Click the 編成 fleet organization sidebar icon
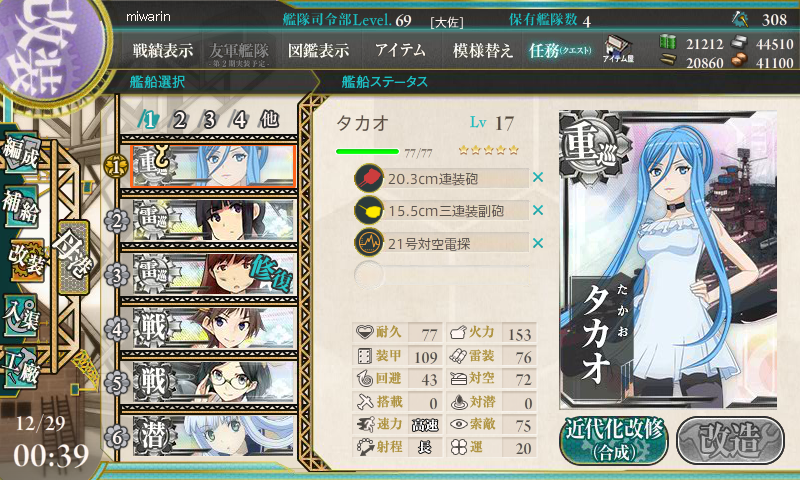The height and width of the screenshot is (480, 800). tap(21, 153)
